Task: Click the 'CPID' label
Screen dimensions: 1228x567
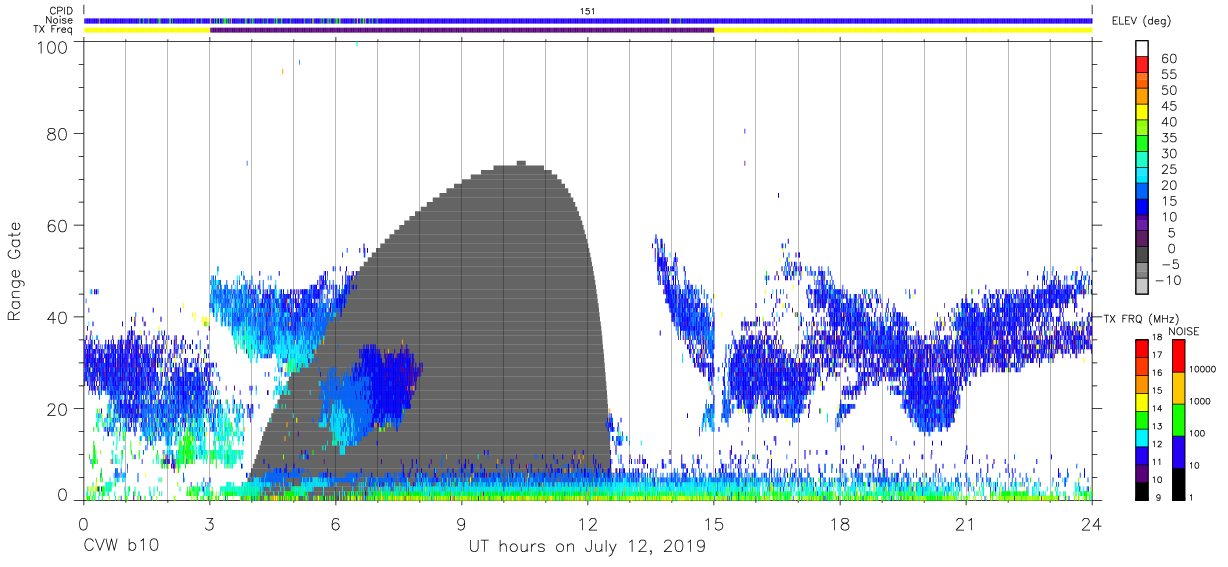Action: click(x=60, y=10)
